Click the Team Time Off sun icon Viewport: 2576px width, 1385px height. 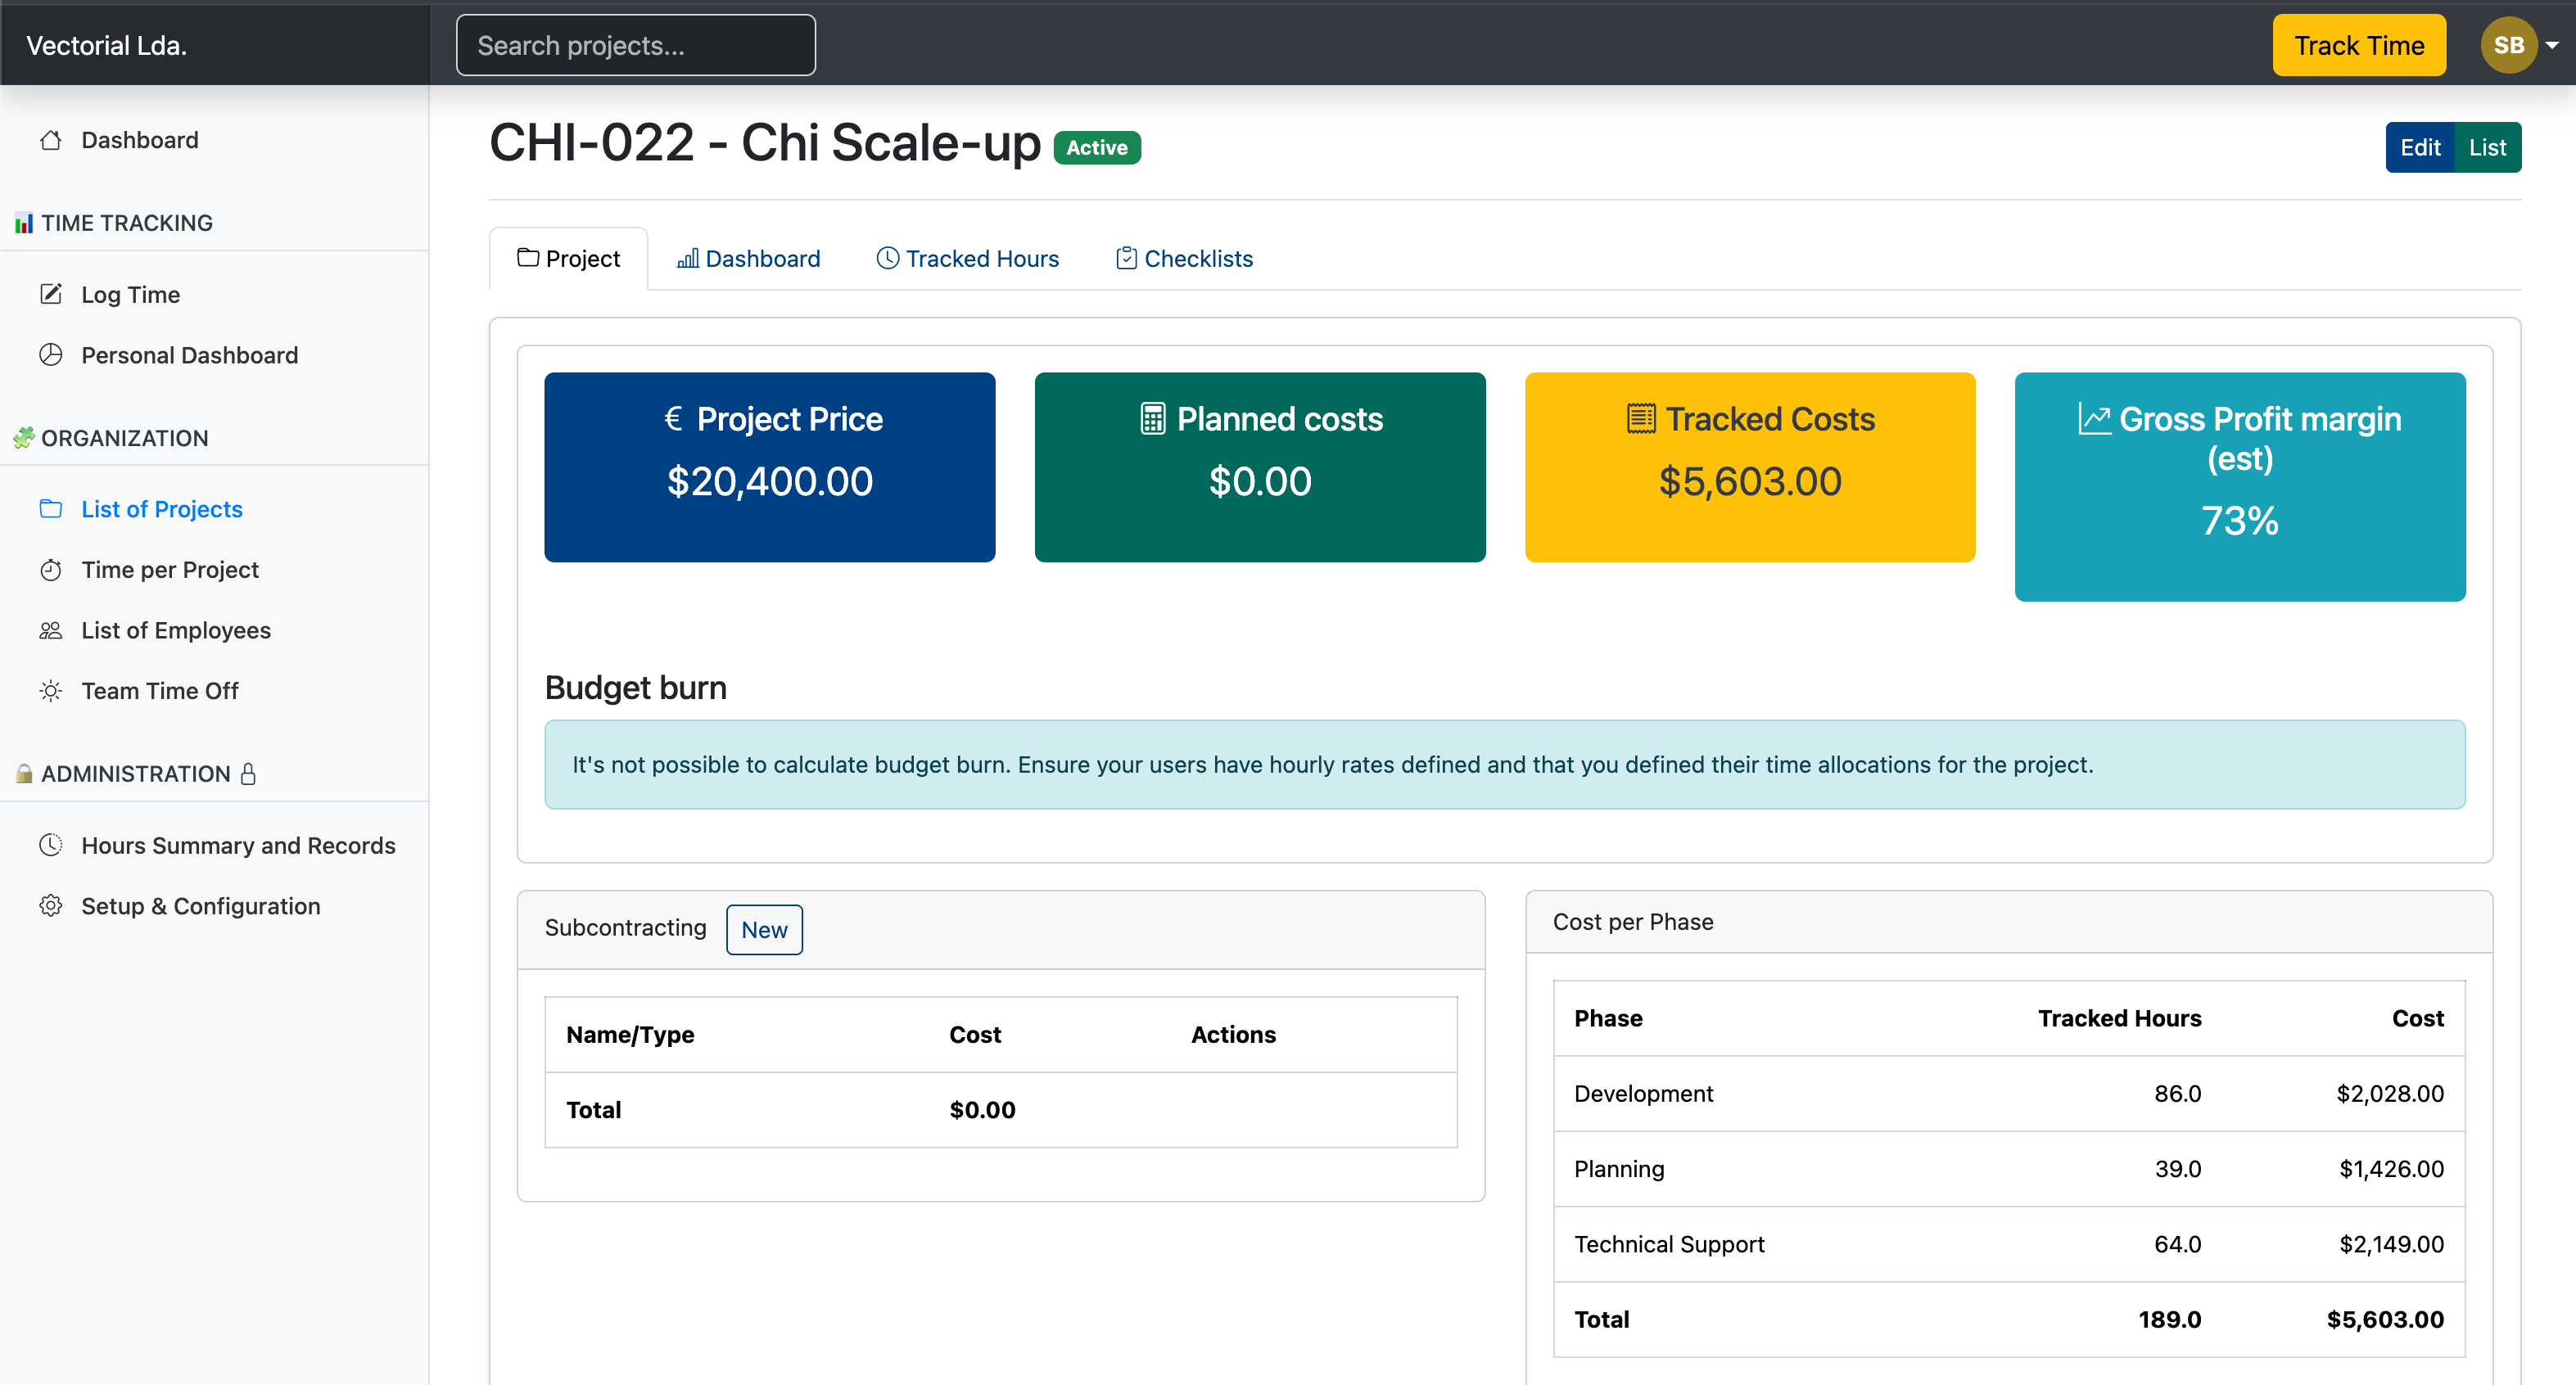click(51, 691)
